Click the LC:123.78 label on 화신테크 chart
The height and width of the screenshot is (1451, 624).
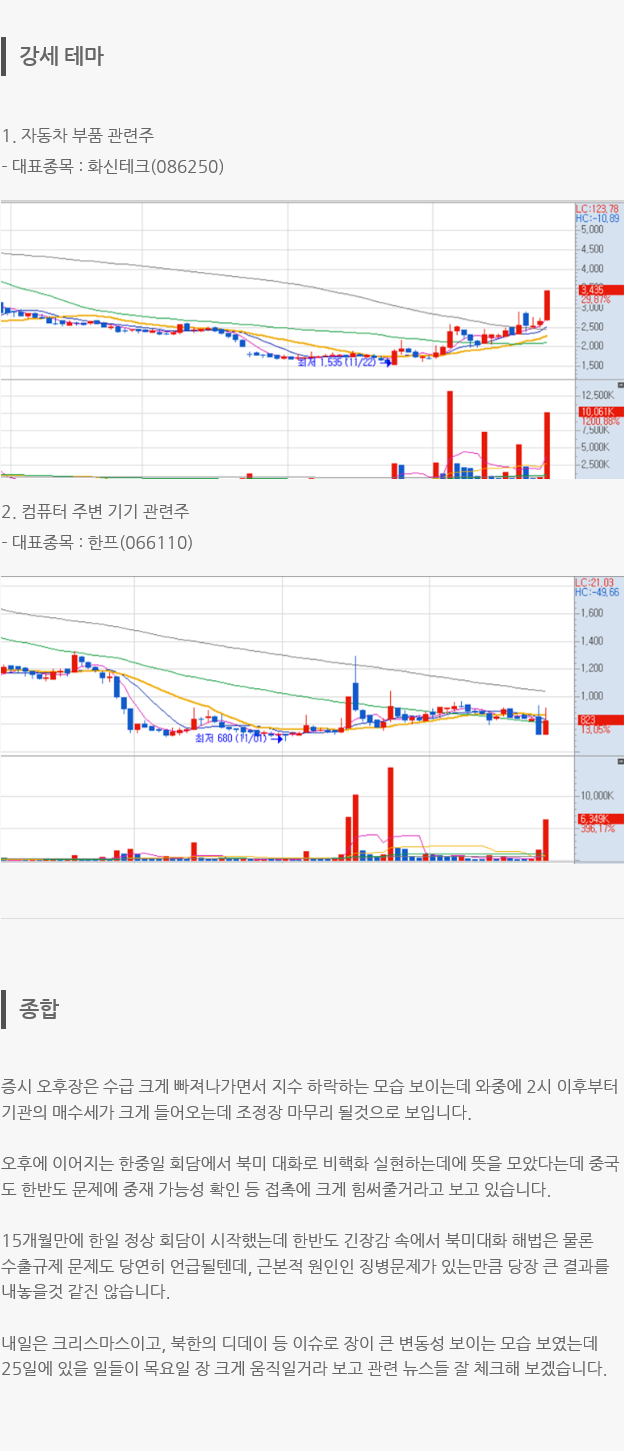coord(597,208)
